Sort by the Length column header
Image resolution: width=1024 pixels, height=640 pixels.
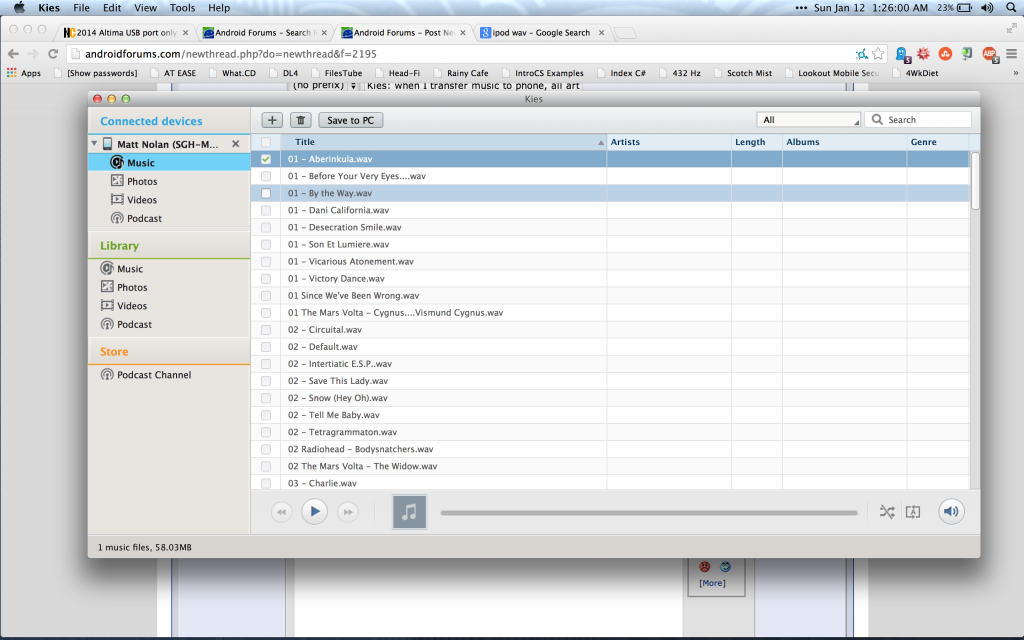(x=757, y=142)
